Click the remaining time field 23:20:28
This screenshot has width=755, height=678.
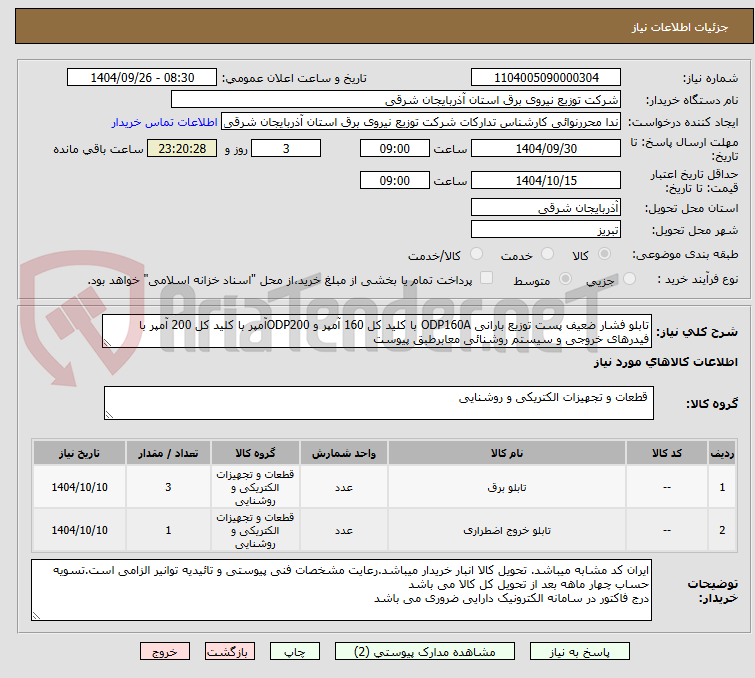tap(182, 148)
